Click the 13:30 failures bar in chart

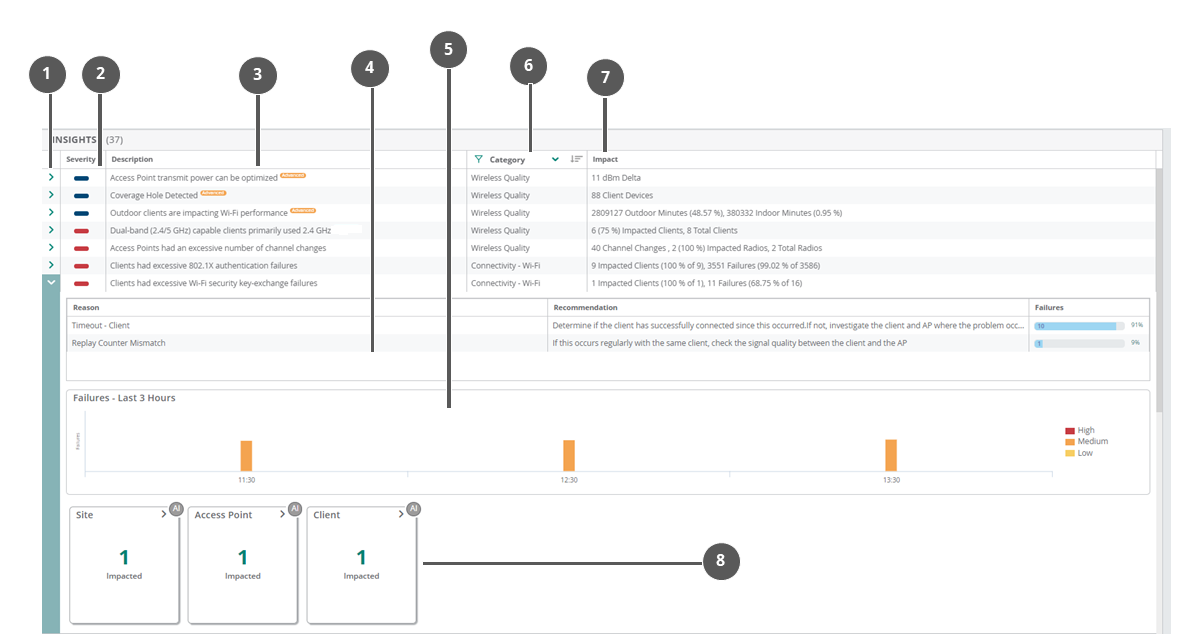point(891,455)
